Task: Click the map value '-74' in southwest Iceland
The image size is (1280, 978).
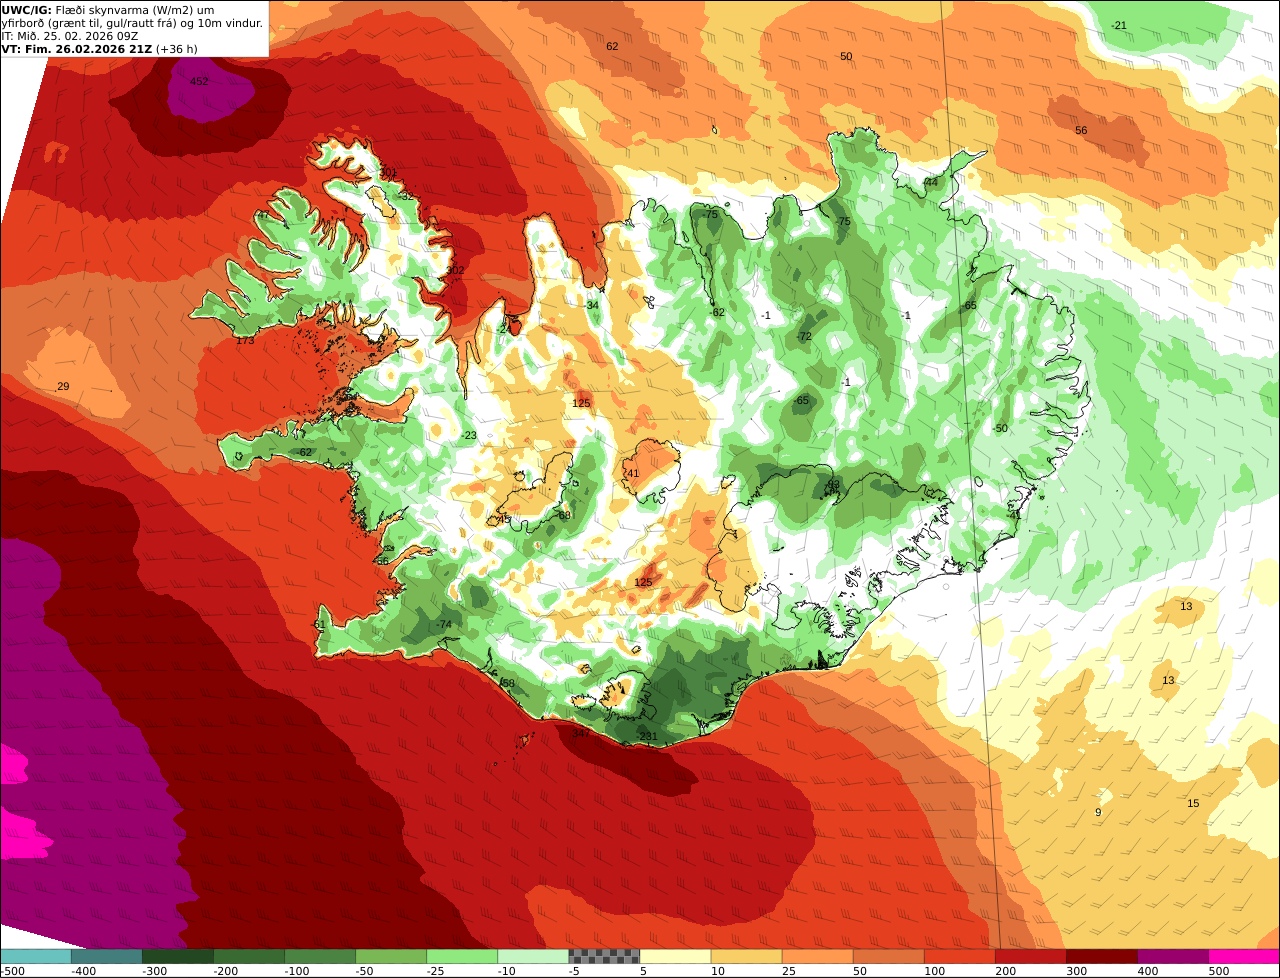Action: pyautogui.click(x=443, y=625)
